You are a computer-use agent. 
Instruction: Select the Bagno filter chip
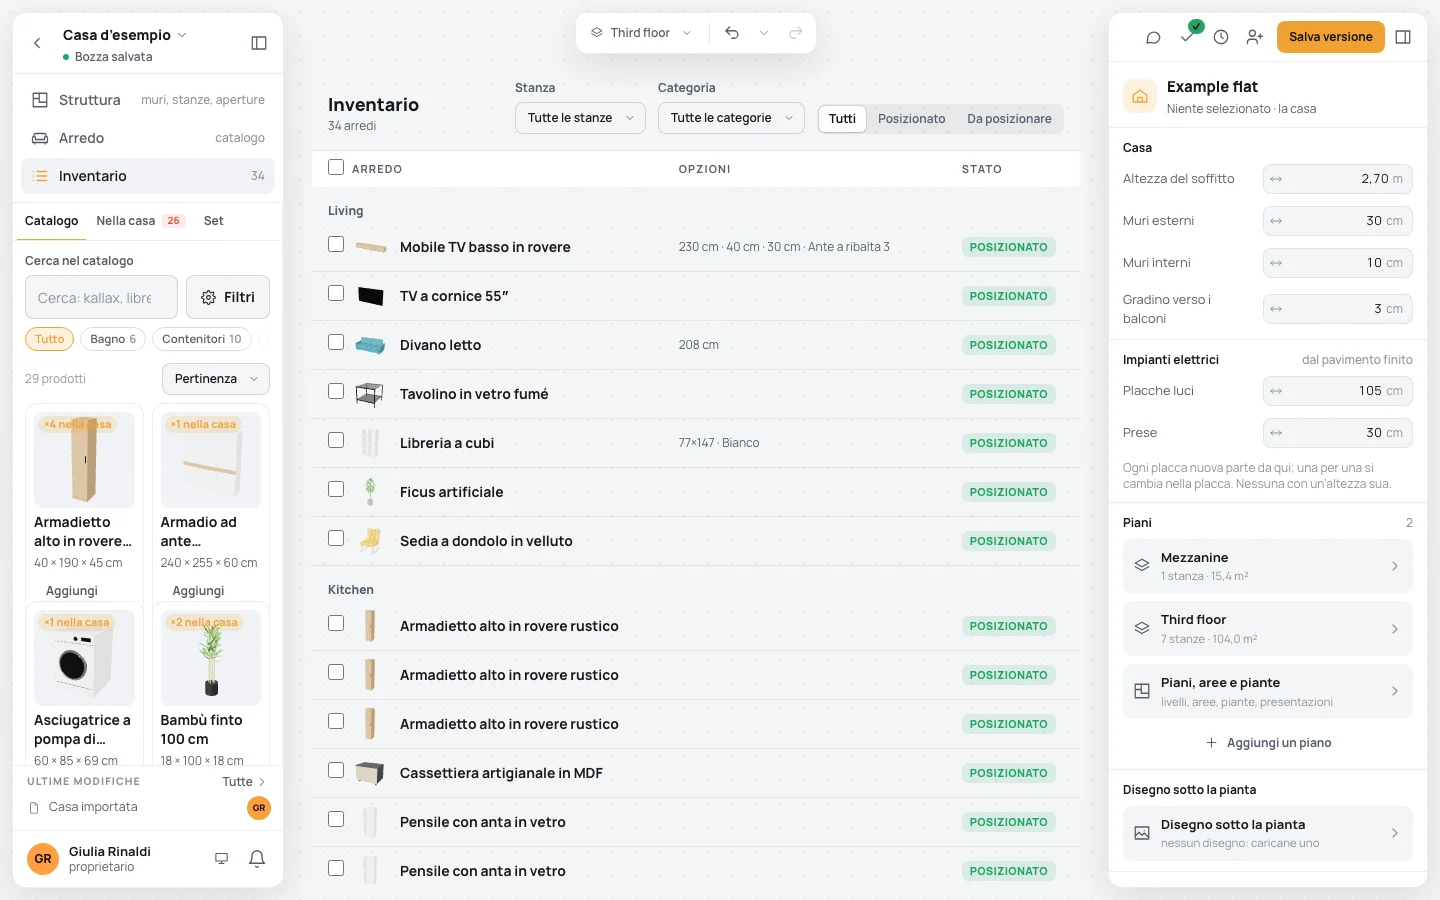coord(113,339)
